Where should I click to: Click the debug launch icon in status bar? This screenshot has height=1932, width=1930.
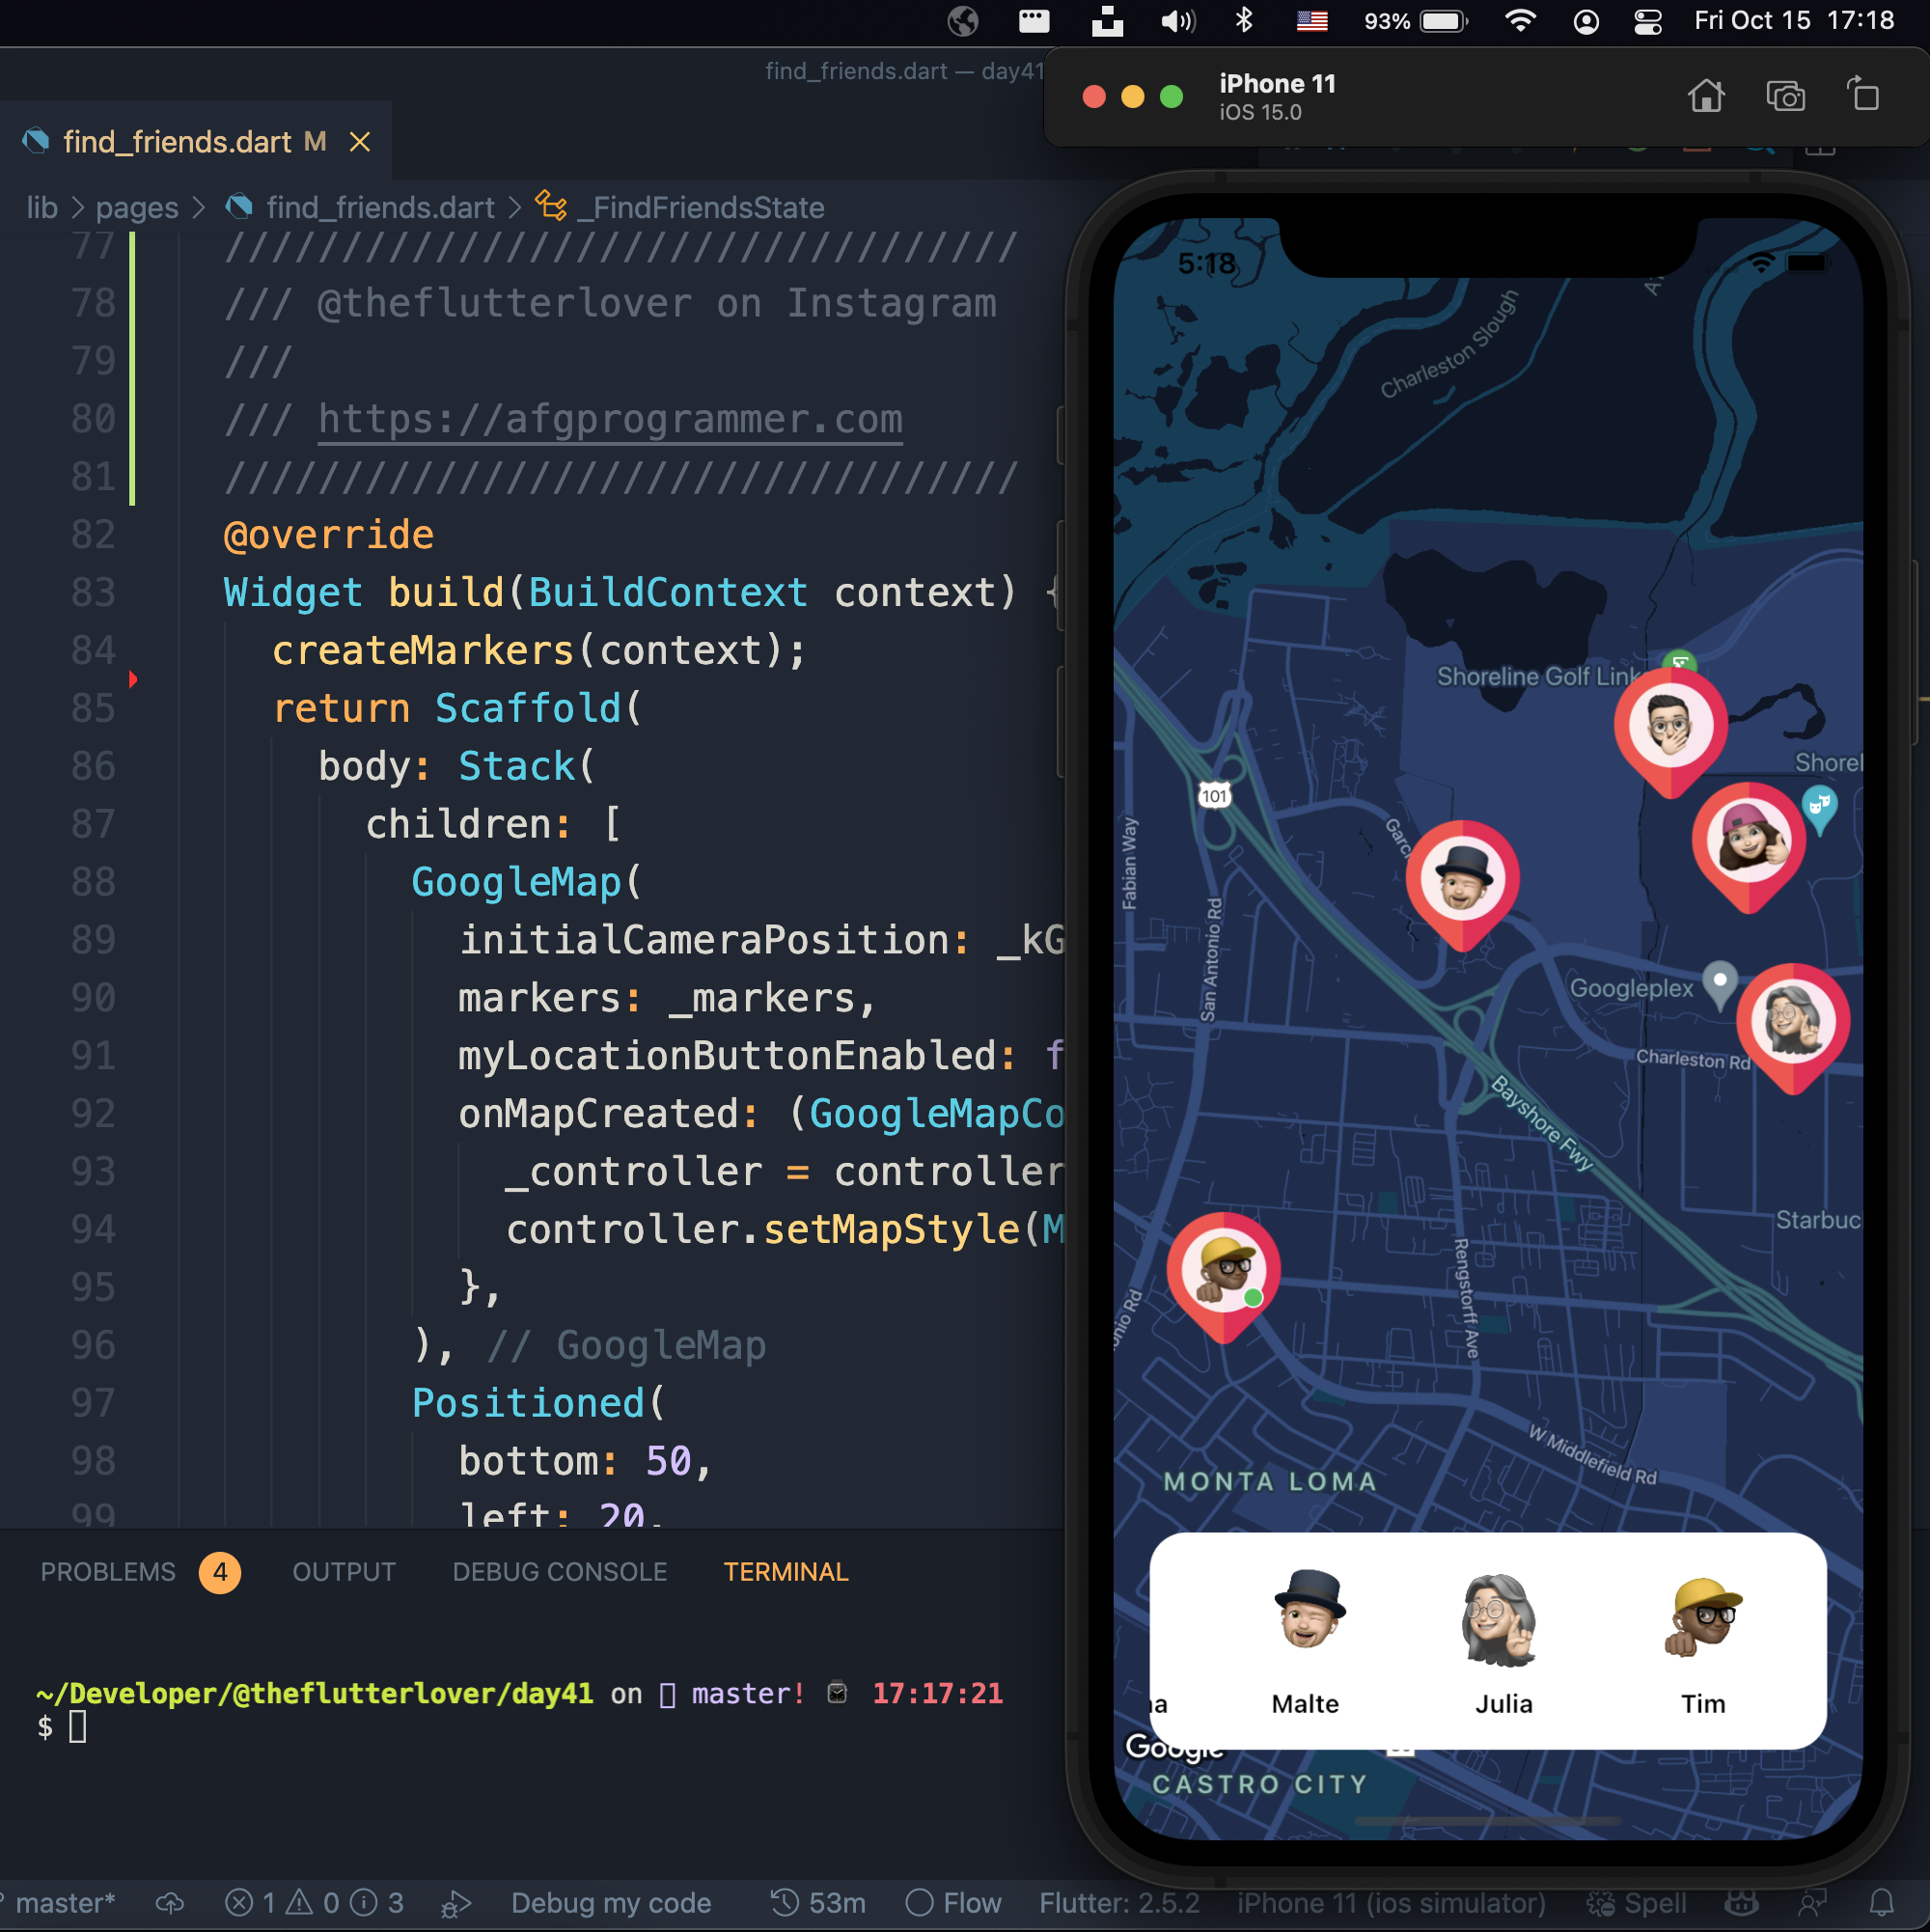tap(456, 1903)
